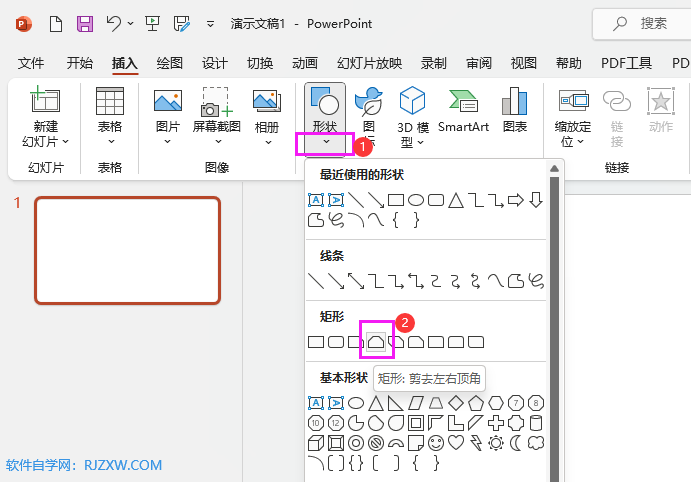Open the 表格 table dropdown
This screenshot has height=482, width=691.
tap(110, 141)
